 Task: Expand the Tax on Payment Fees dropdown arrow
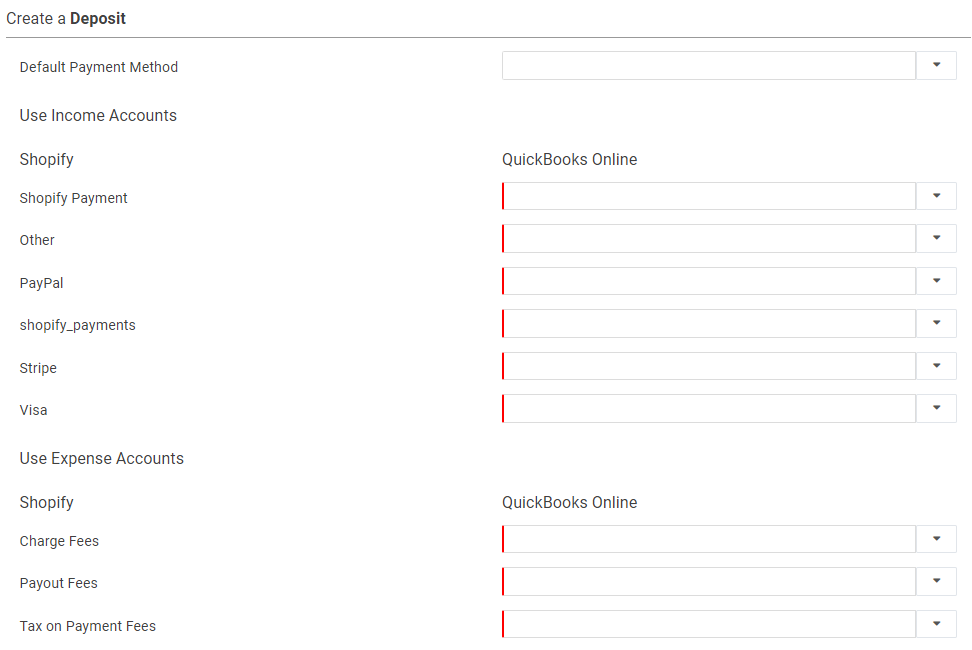click(936, 624)
